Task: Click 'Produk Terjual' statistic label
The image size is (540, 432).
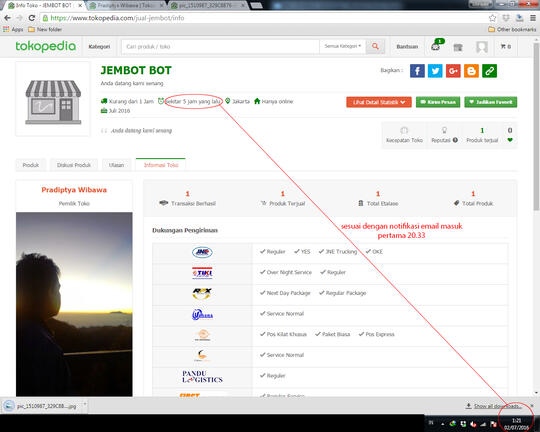Action: tap(287, 204)
